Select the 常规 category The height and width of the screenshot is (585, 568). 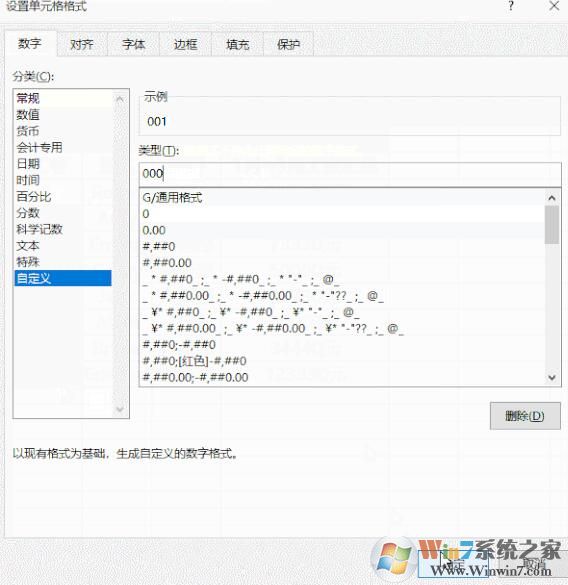coord(63,98)
